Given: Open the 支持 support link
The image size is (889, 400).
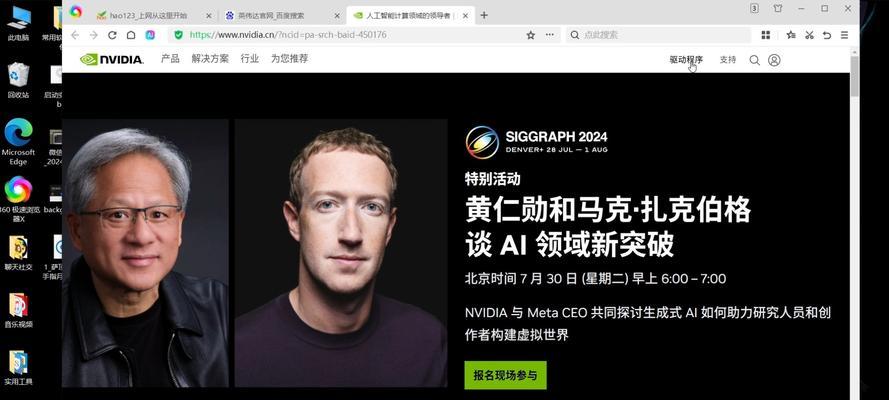Looking at the screenshot, I should [727, 59].
